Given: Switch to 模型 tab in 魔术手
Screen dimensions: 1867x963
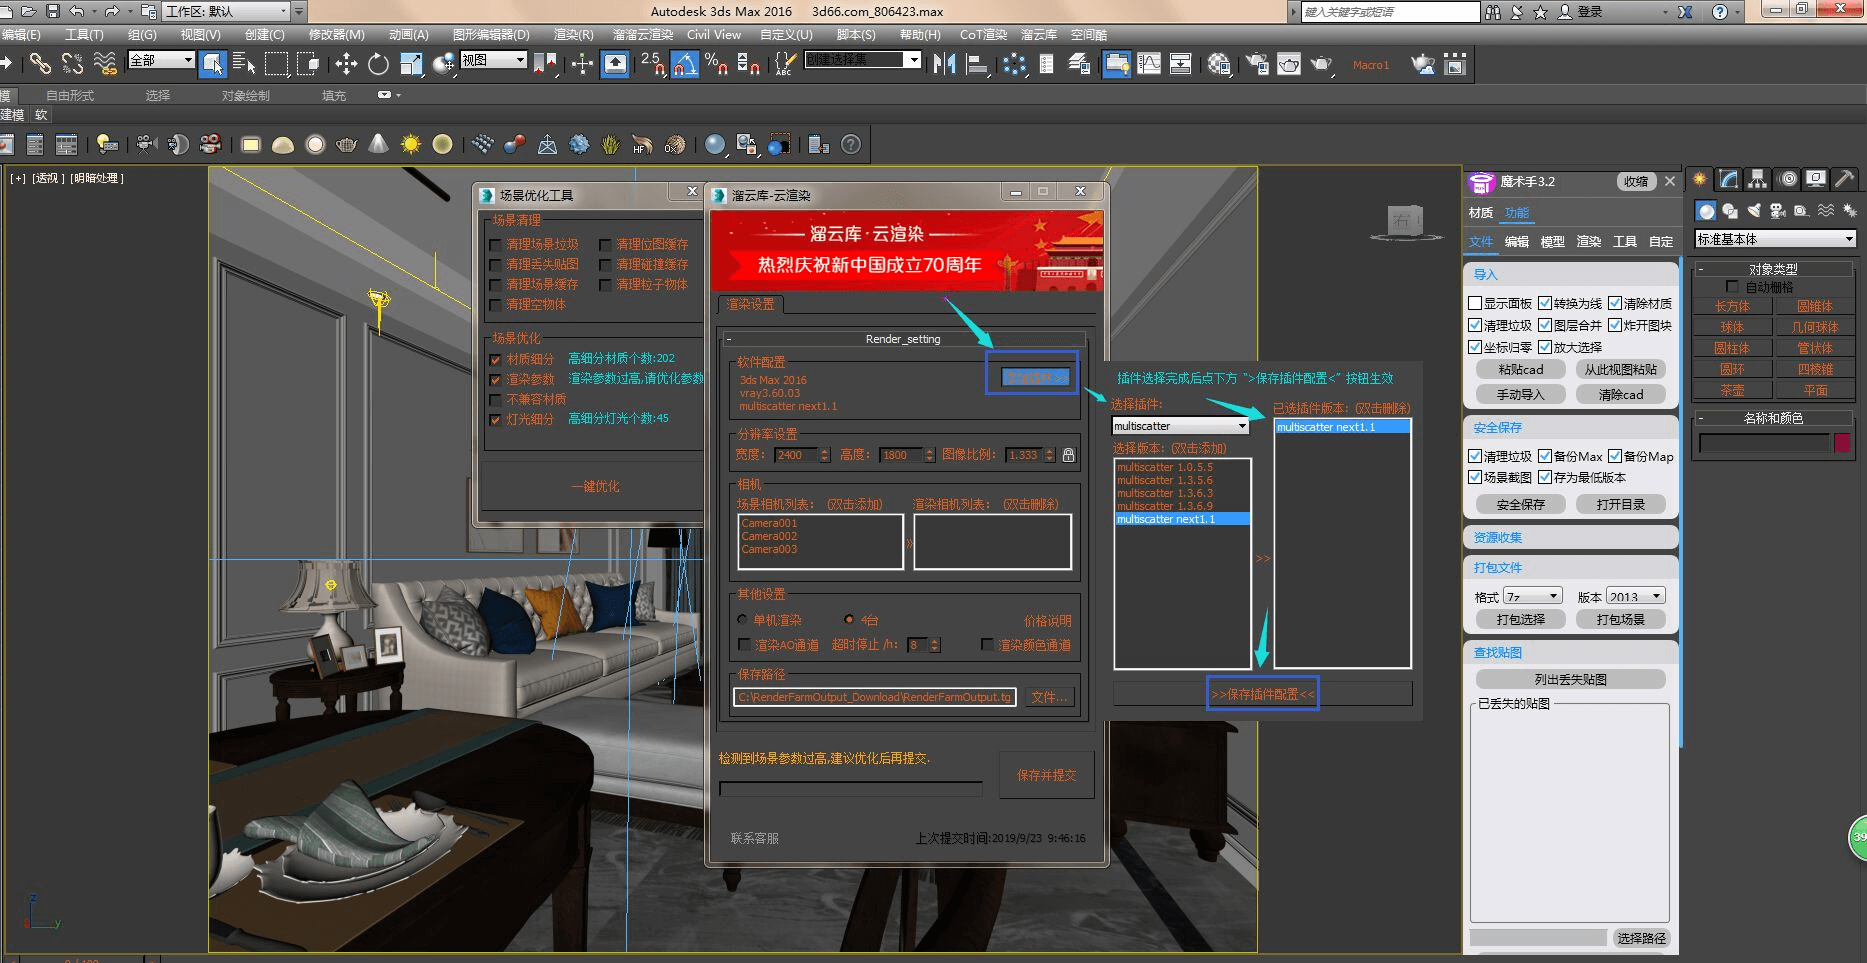Looking at the screenshot, I should pyautogui.click(x=1552, y=241).
